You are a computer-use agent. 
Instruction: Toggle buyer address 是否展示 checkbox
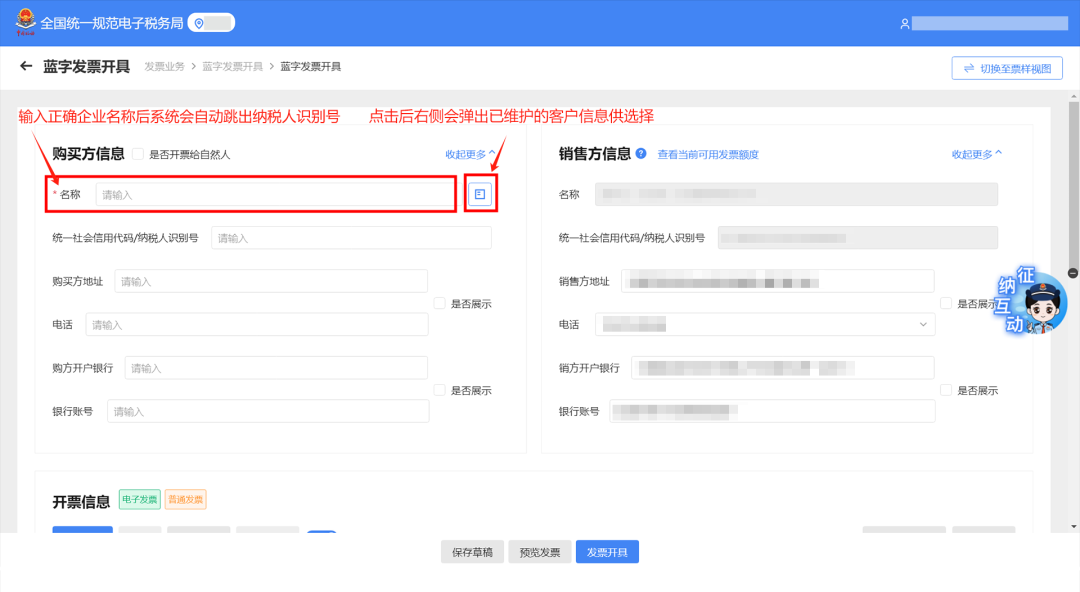pos(439,303)
